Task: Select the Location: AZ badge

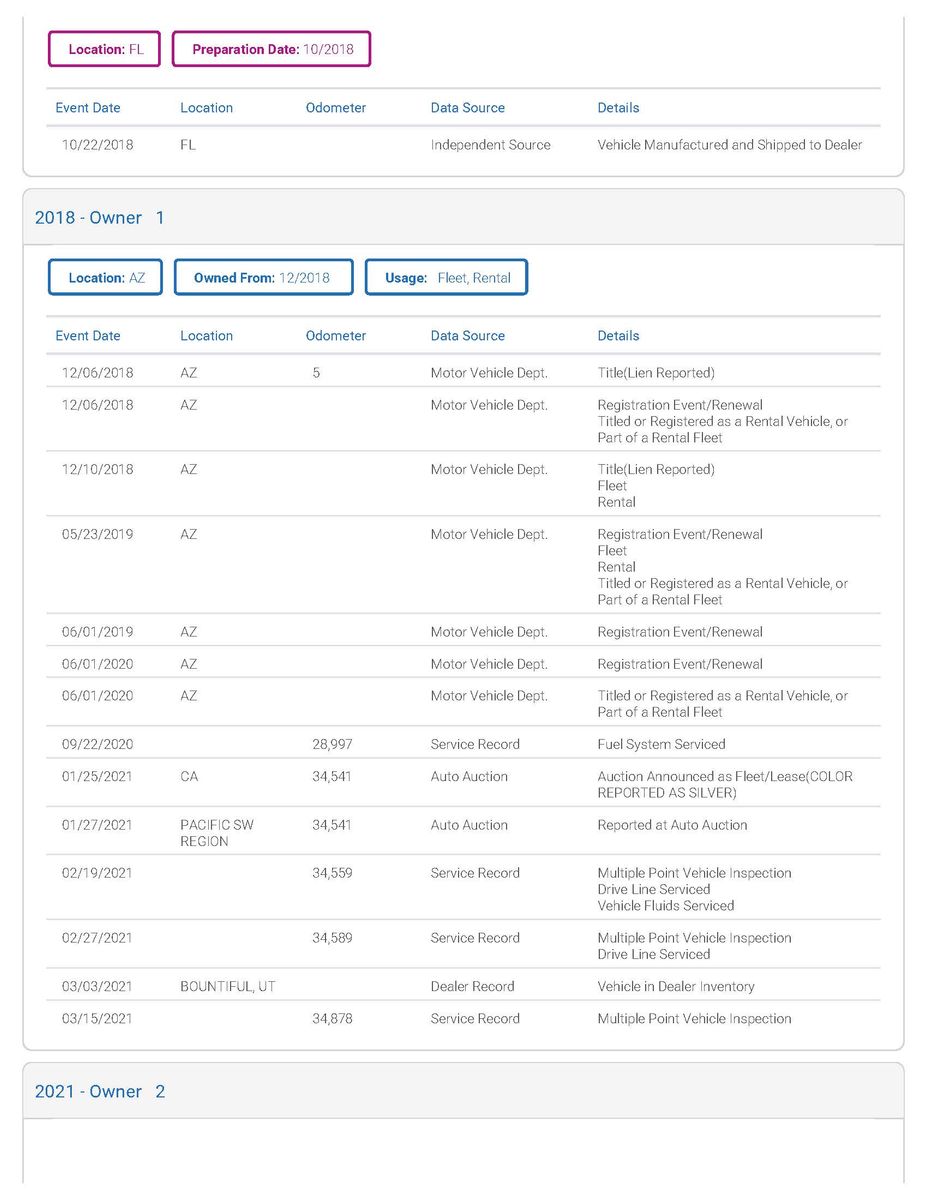Action: click(106, 278)
